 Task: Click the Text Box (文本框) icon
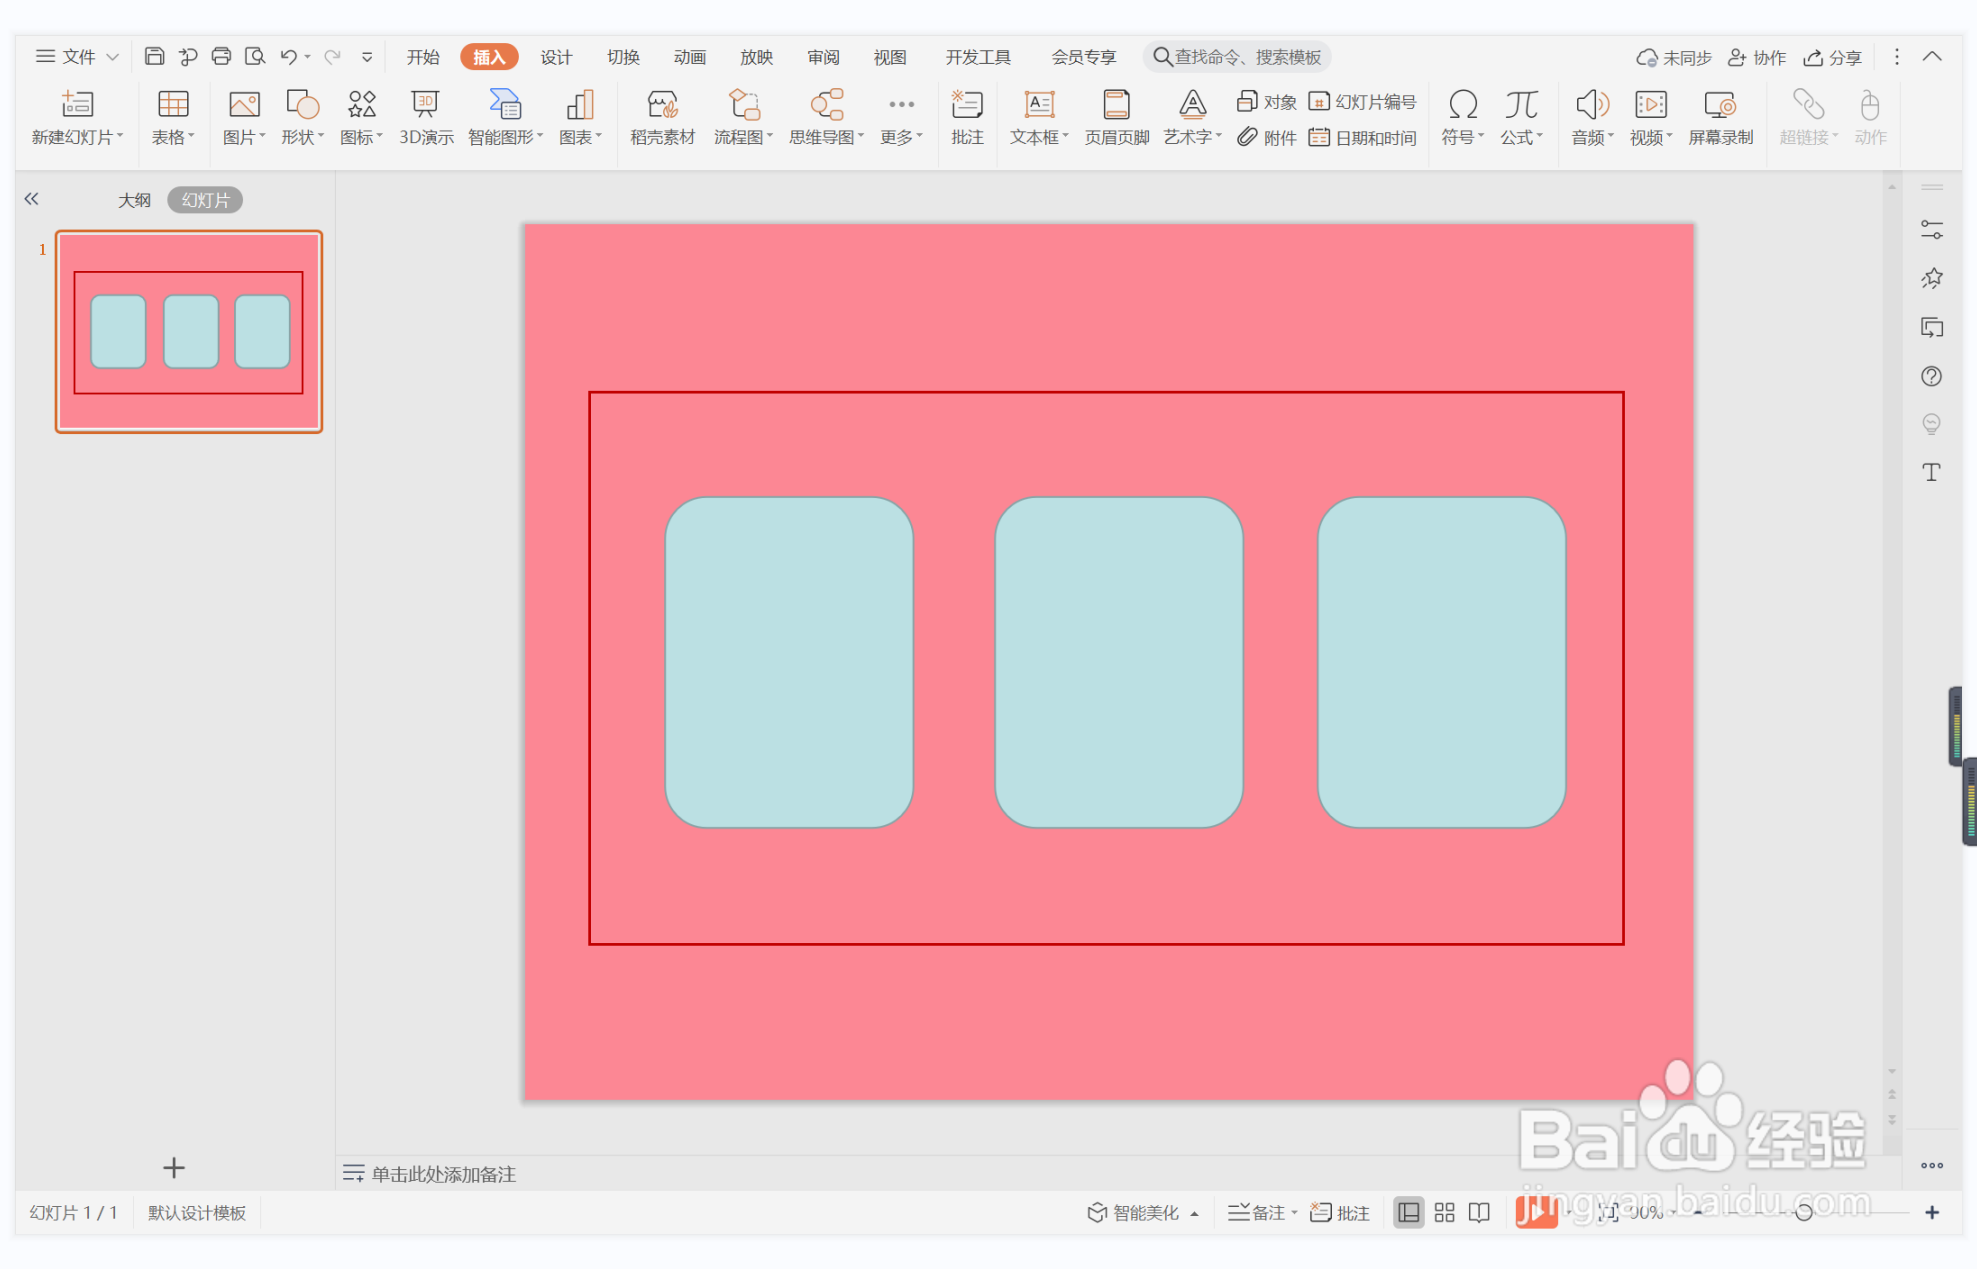[x=1038, y=106]
